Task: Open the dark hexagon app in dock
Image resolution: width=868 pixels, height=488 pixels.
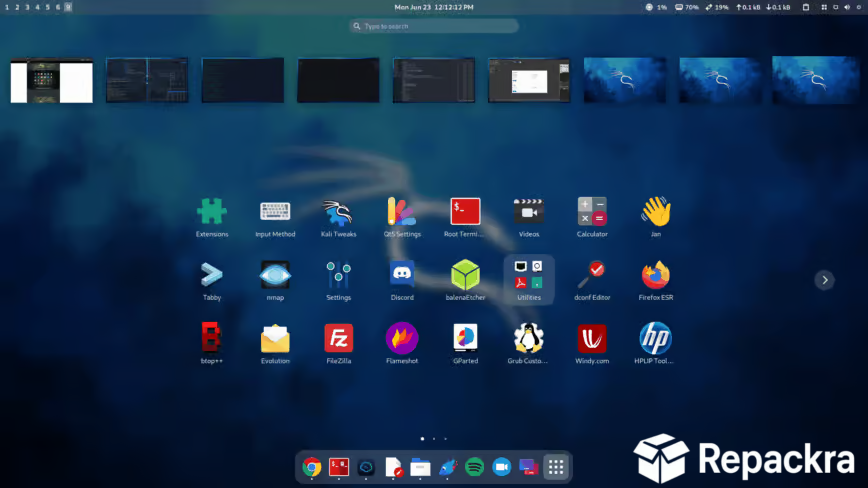Action: tap(366, 467)
